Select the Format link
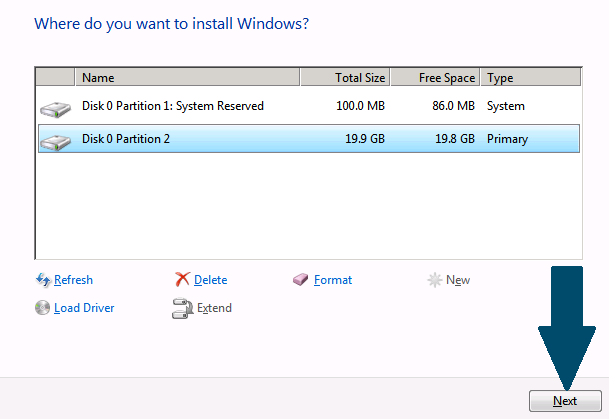Image resolution: width=609 pixels, height=419 pixels. (333, 280)
